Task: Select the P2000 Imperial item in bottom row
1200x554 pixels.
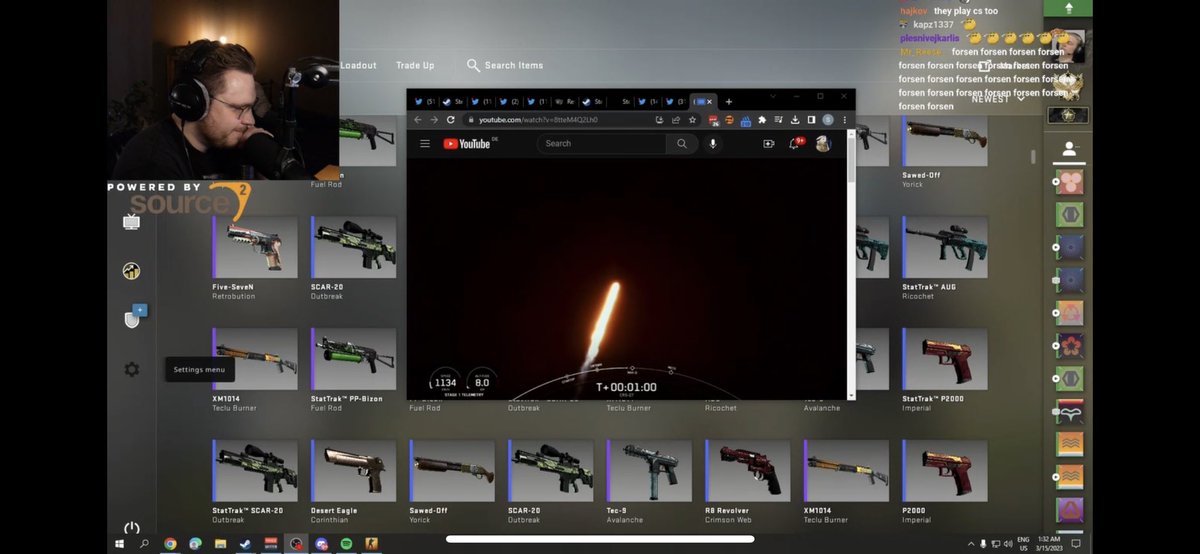Action: [x=944, y=482]
